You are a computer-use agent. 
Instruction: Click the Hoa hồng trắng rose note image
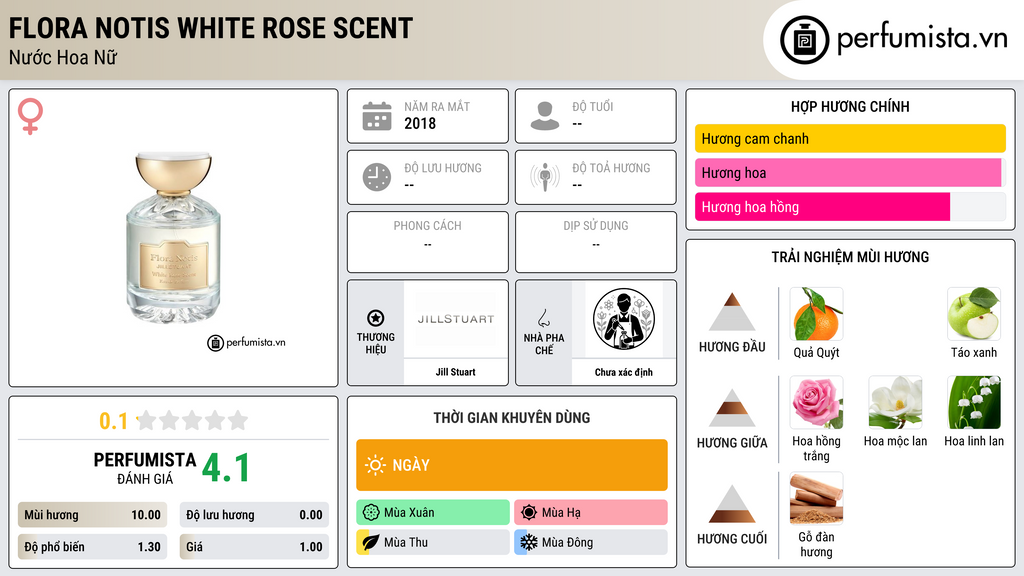(816, 402)
